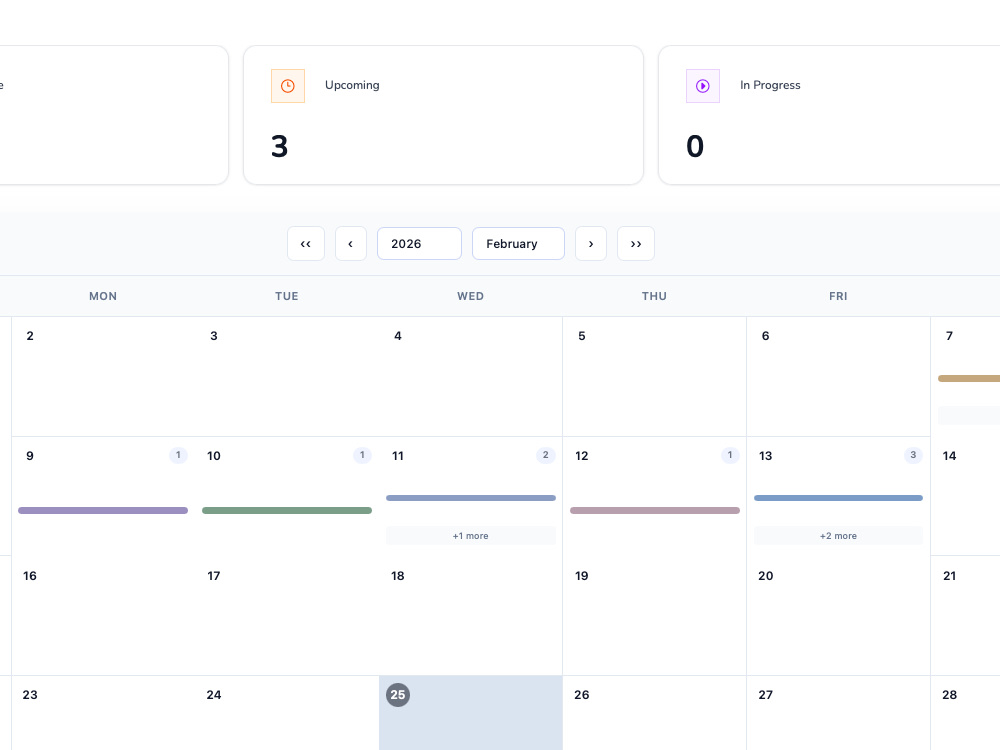Go to previous month arrow
The height and width of the screenshot is (750, 1000).
click(351, 244)
